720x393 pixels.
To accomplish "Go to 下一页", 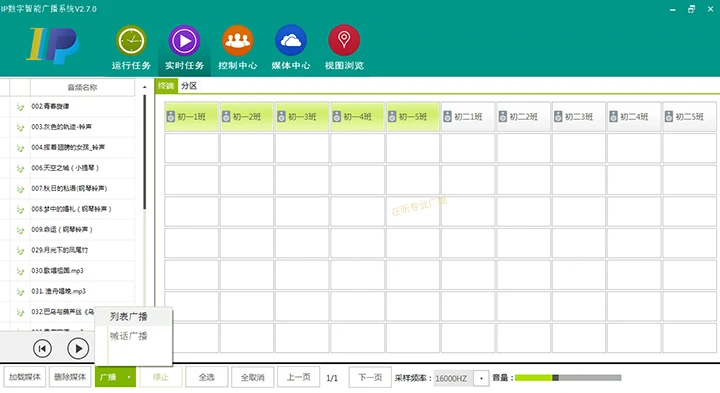I will pos(370,377).
